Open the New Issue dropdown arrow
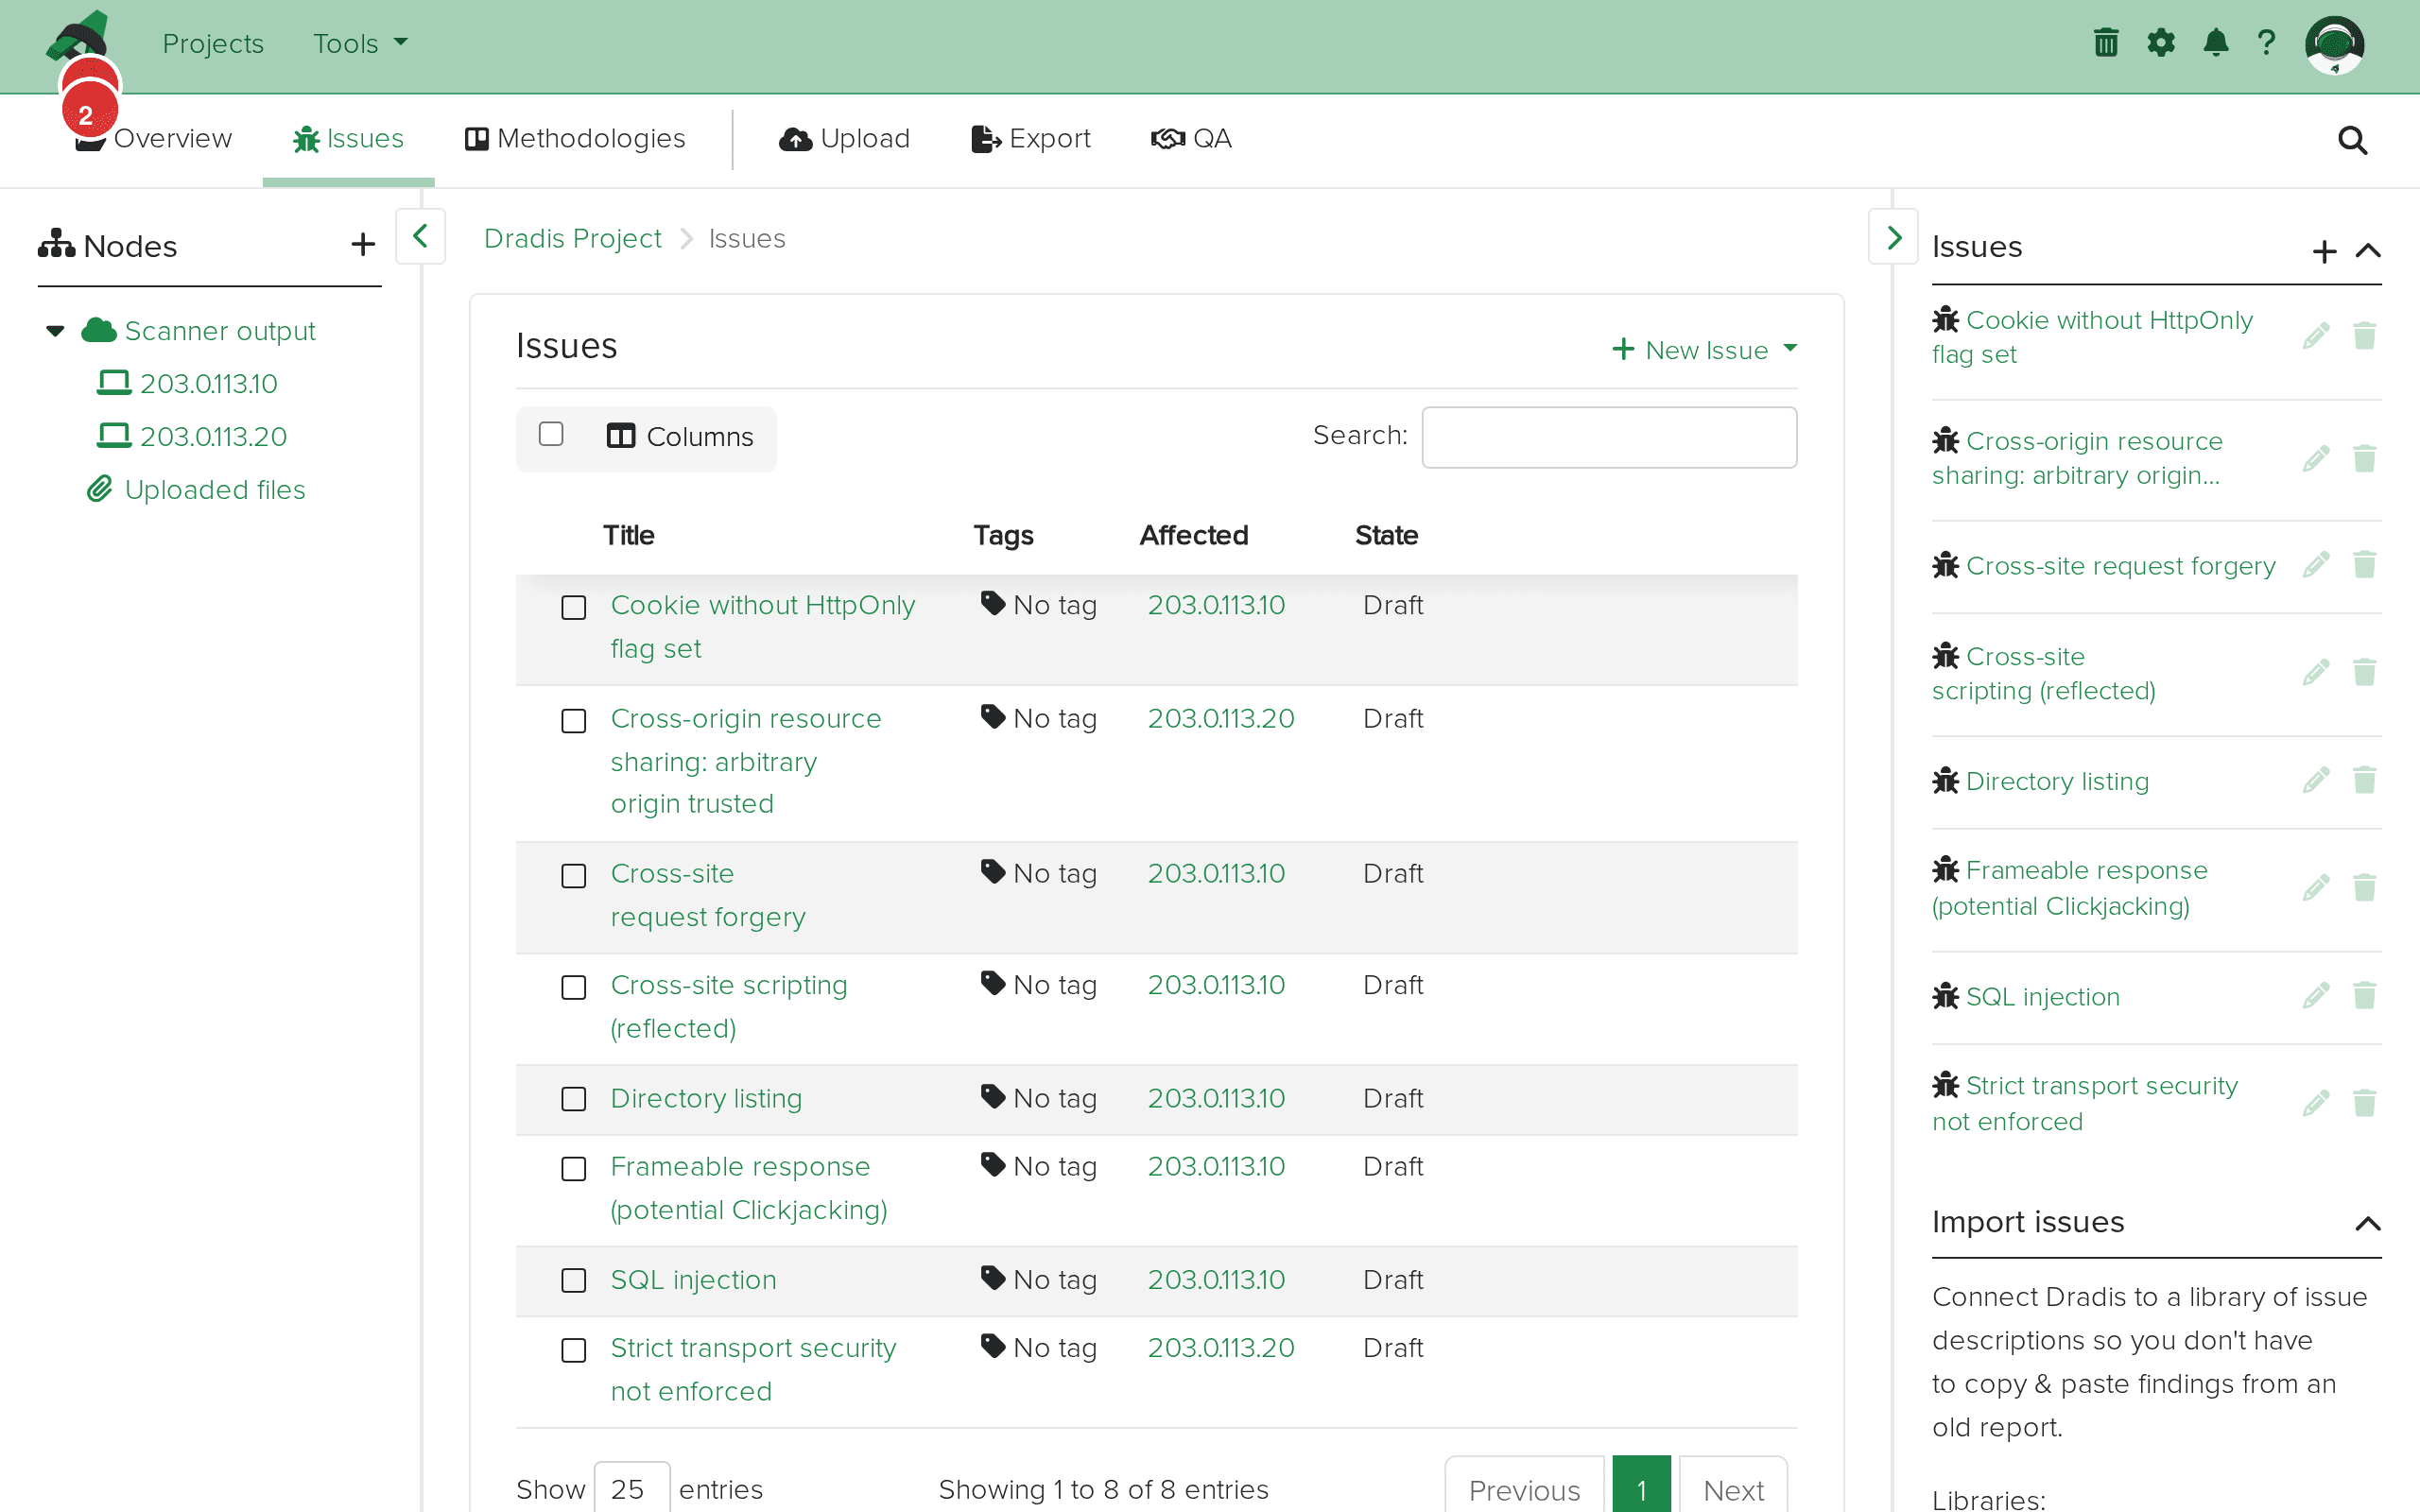 pyautogui.click(x=1791, y=349)
